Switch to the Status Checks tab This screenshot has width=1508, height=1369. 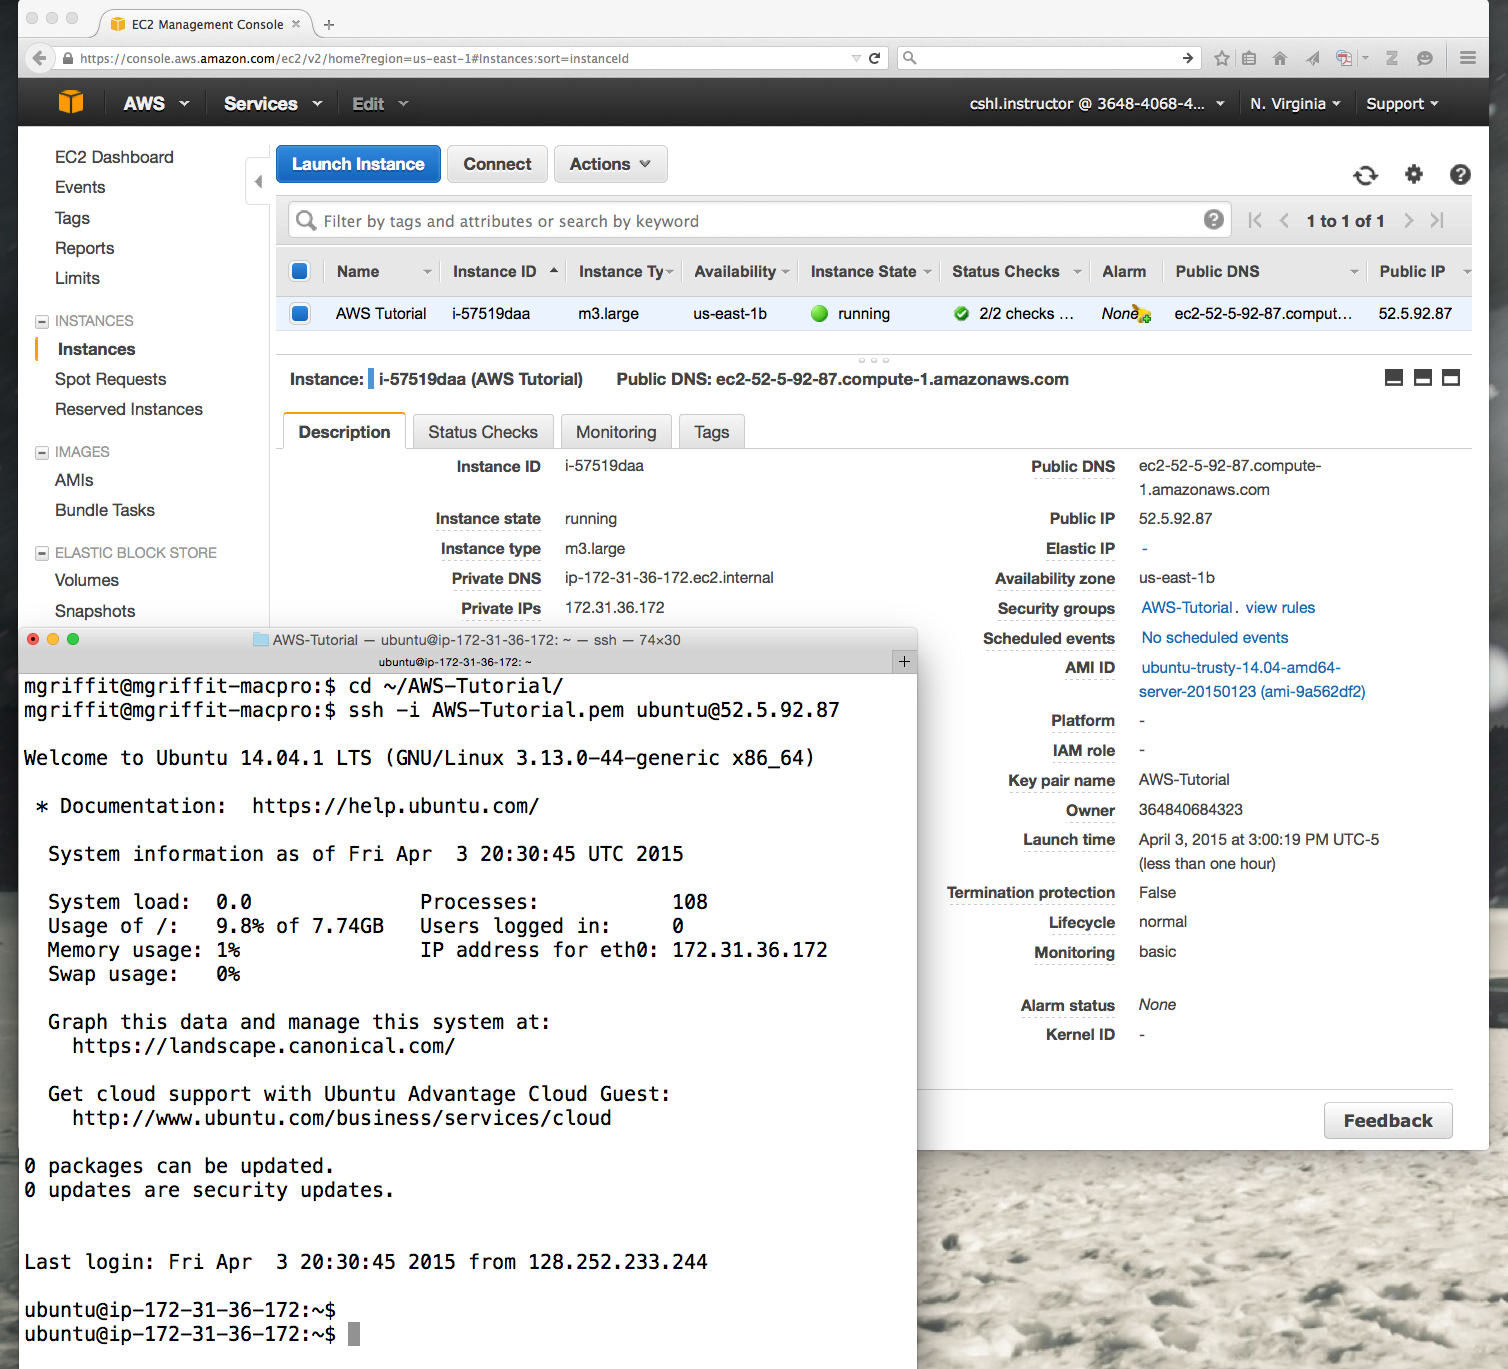pyautogui.click(x=483, y=432)
